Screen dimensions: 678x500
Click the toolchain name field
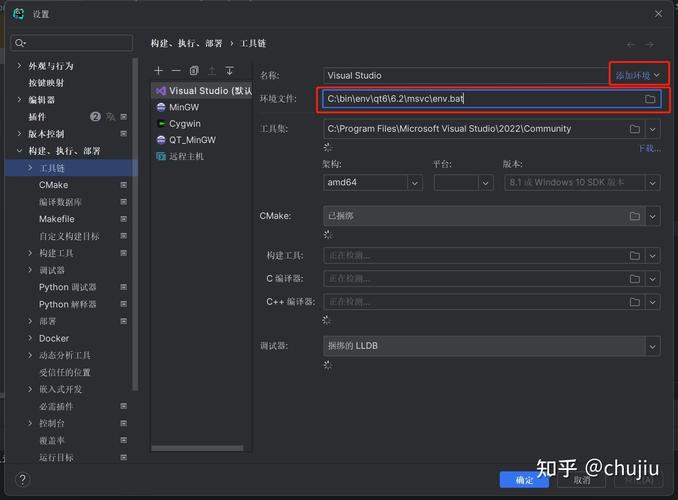tap(465, 75)
